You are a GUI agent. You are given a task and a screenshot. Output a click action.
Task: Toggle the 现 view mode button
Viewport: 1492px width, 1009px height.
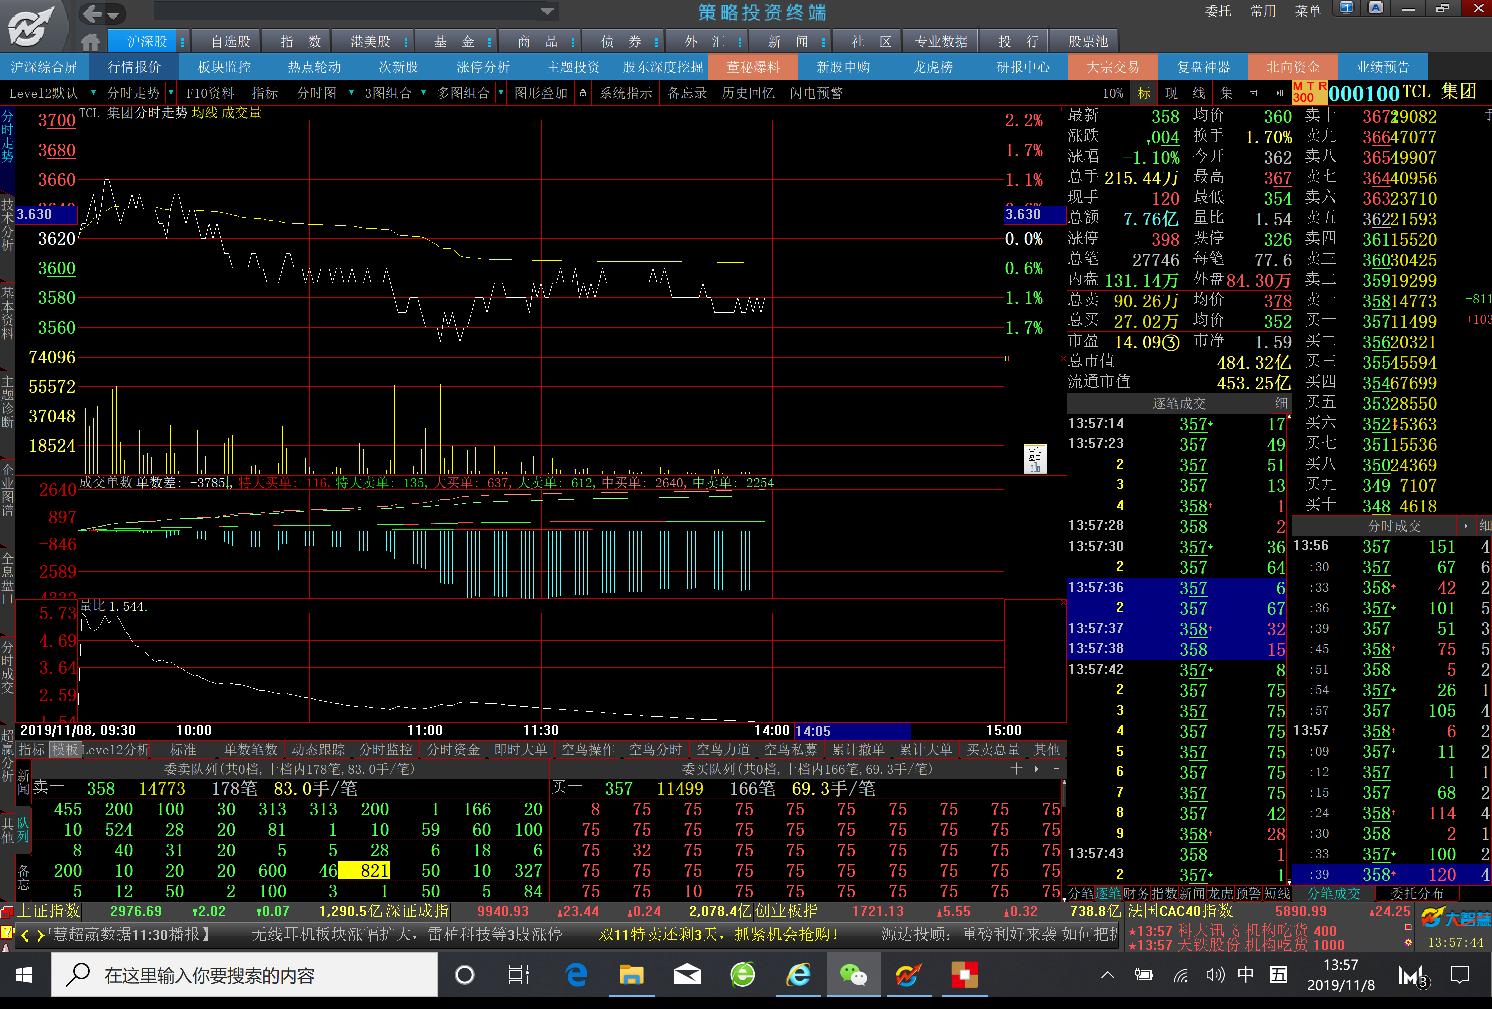pyautogui.click(x=1171, y=93)
